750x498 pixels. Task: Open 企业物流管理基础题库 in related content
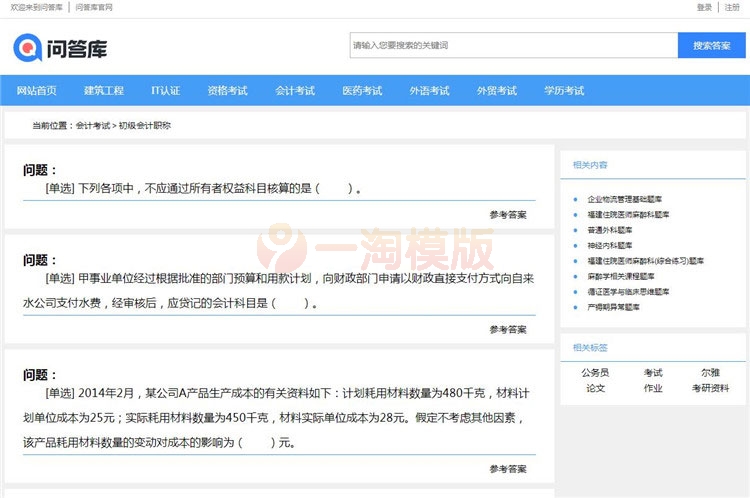(624, 199)
